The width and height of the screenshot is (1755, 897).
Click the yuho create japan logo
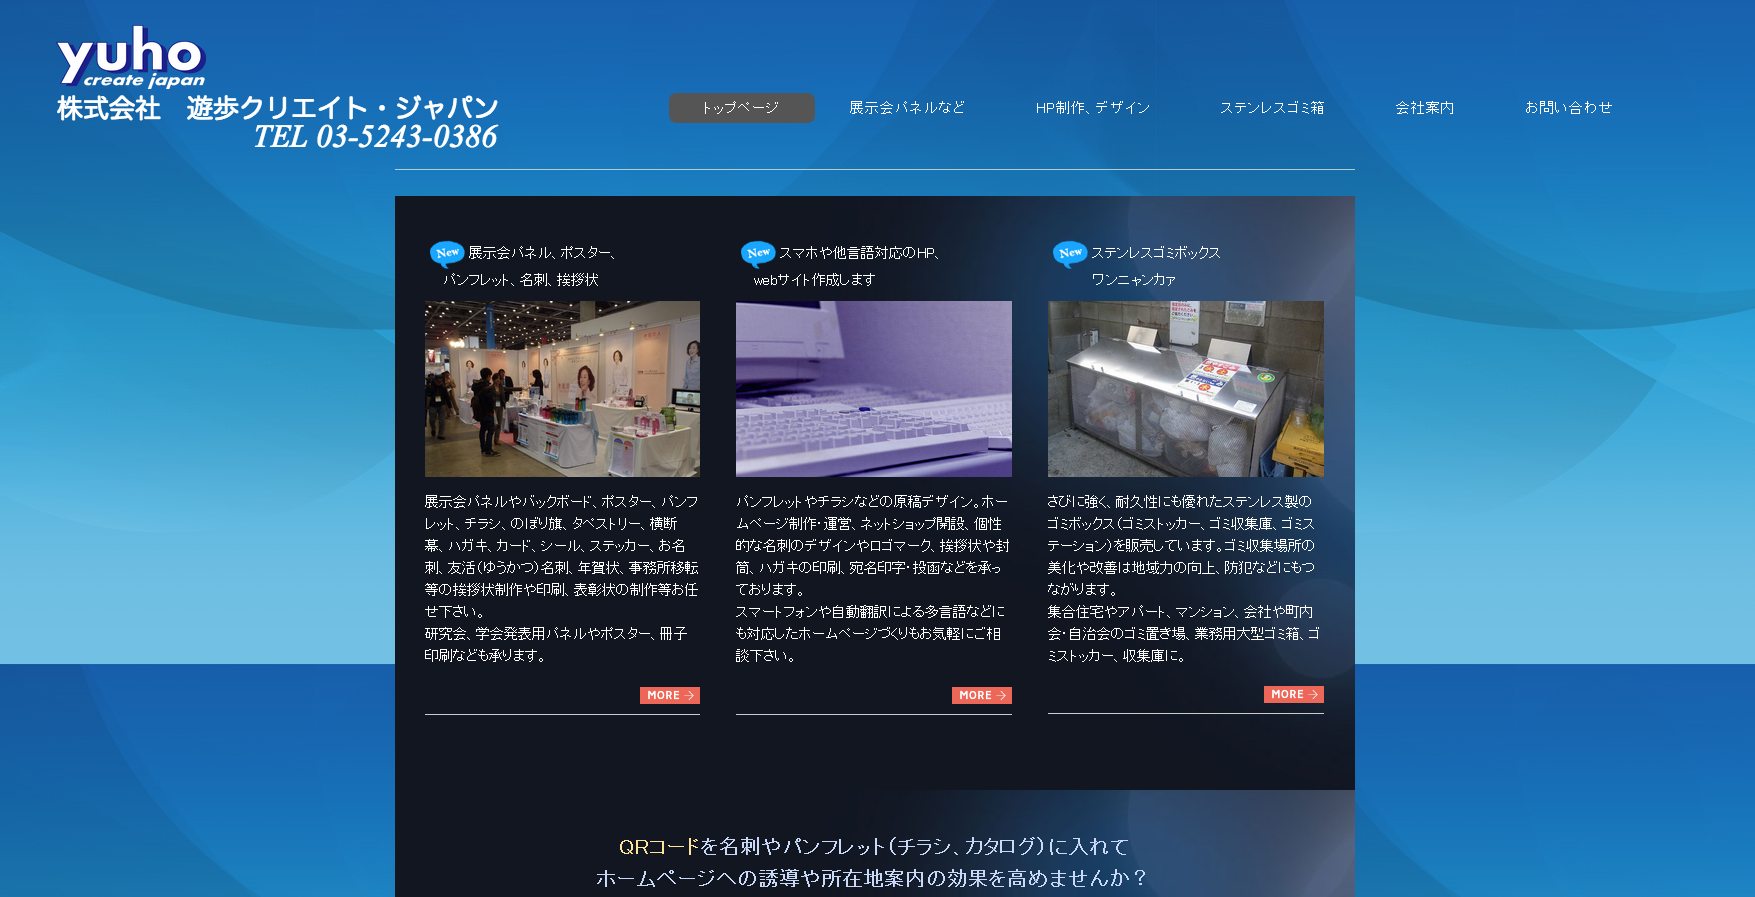131,58
